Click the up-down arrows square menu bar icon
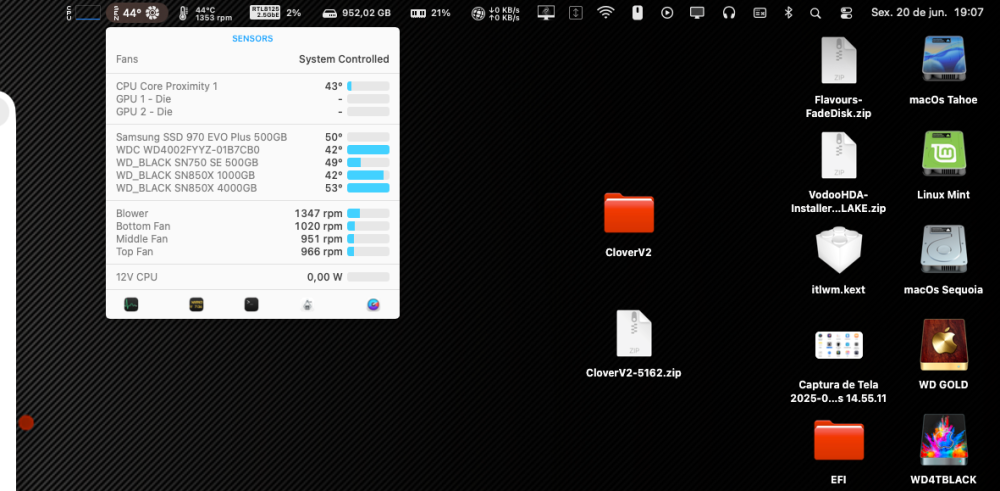Screen dimensions: 1000x491 click(x=576, y=13)
